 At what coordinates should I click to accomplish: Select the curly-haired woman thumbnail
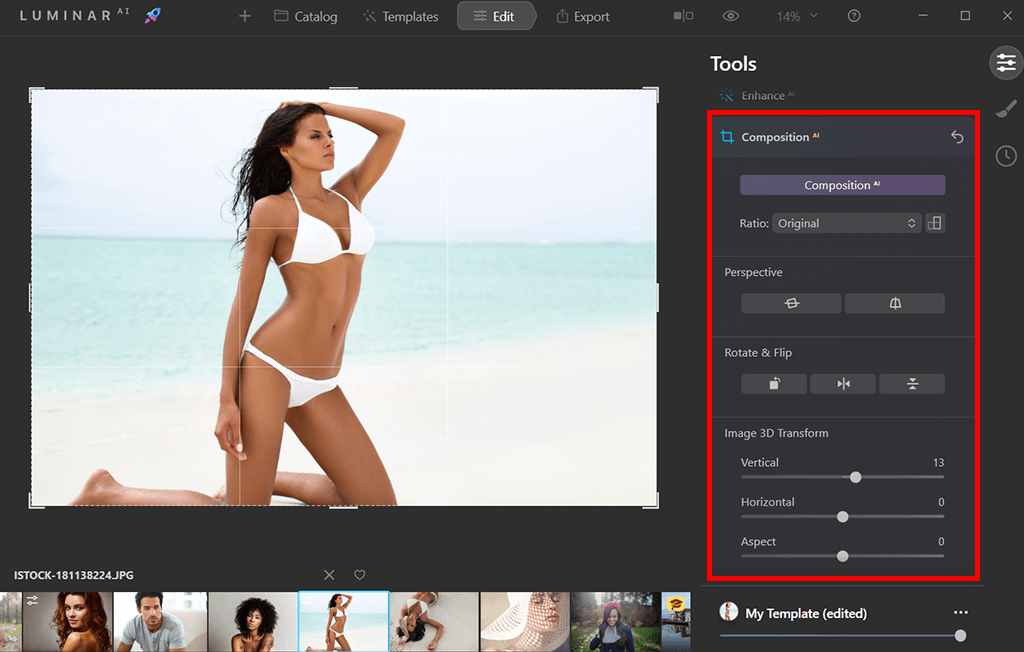[253, 622]
